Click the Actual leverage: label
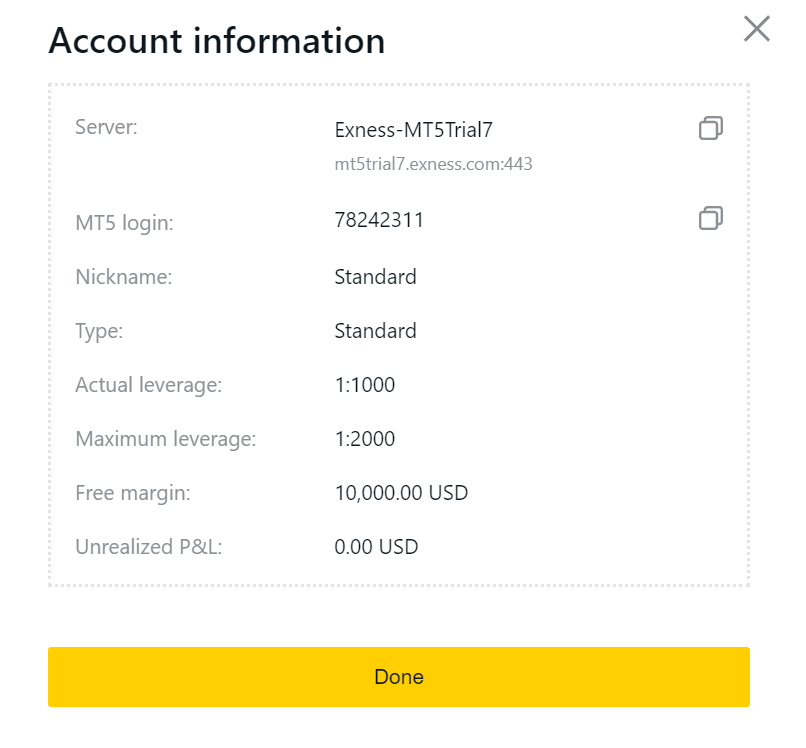 click(149, 386)
